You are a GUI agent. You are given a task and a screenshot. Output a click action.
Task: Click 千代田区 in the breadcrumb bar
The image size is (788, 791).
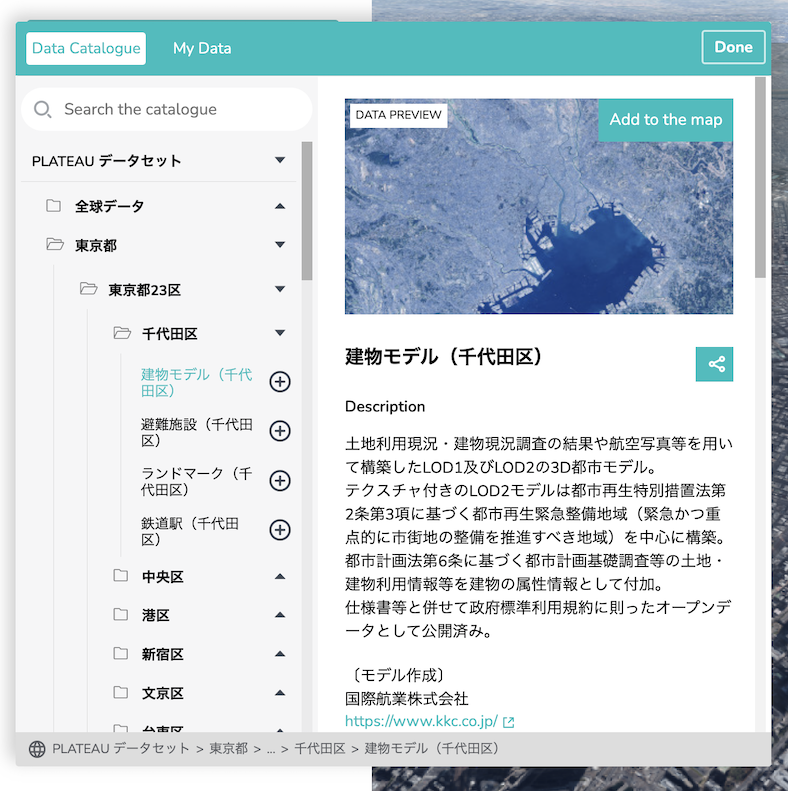319,749
